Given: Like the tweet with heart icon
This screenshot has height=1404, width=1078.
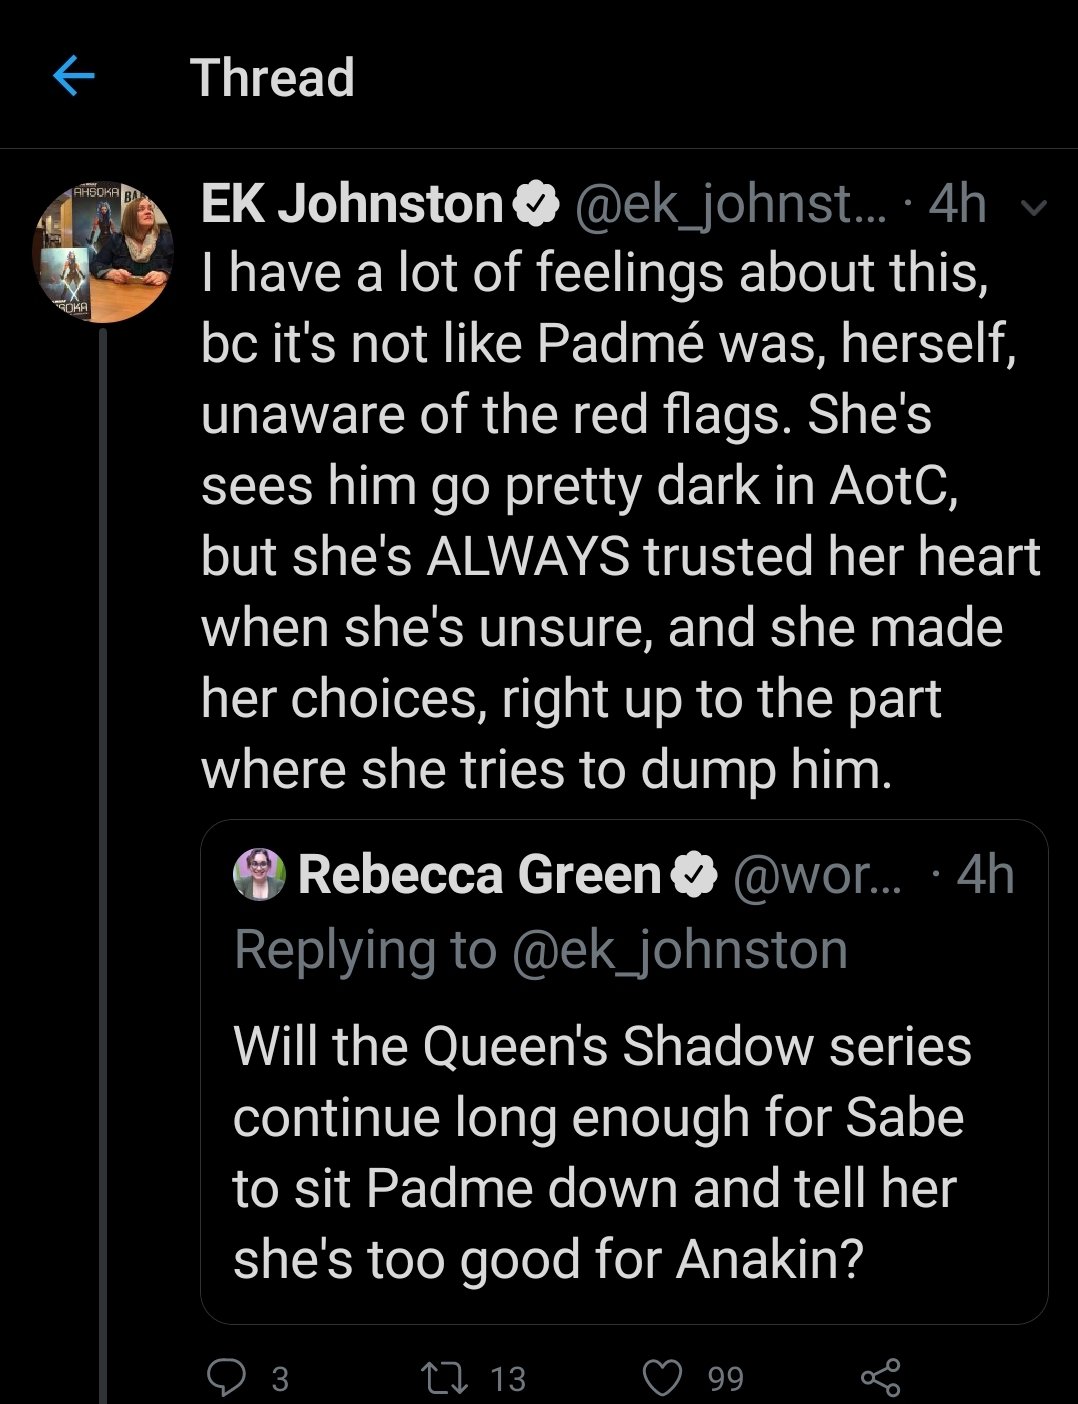Looking at the screenshot, I should pos(662,1378).
